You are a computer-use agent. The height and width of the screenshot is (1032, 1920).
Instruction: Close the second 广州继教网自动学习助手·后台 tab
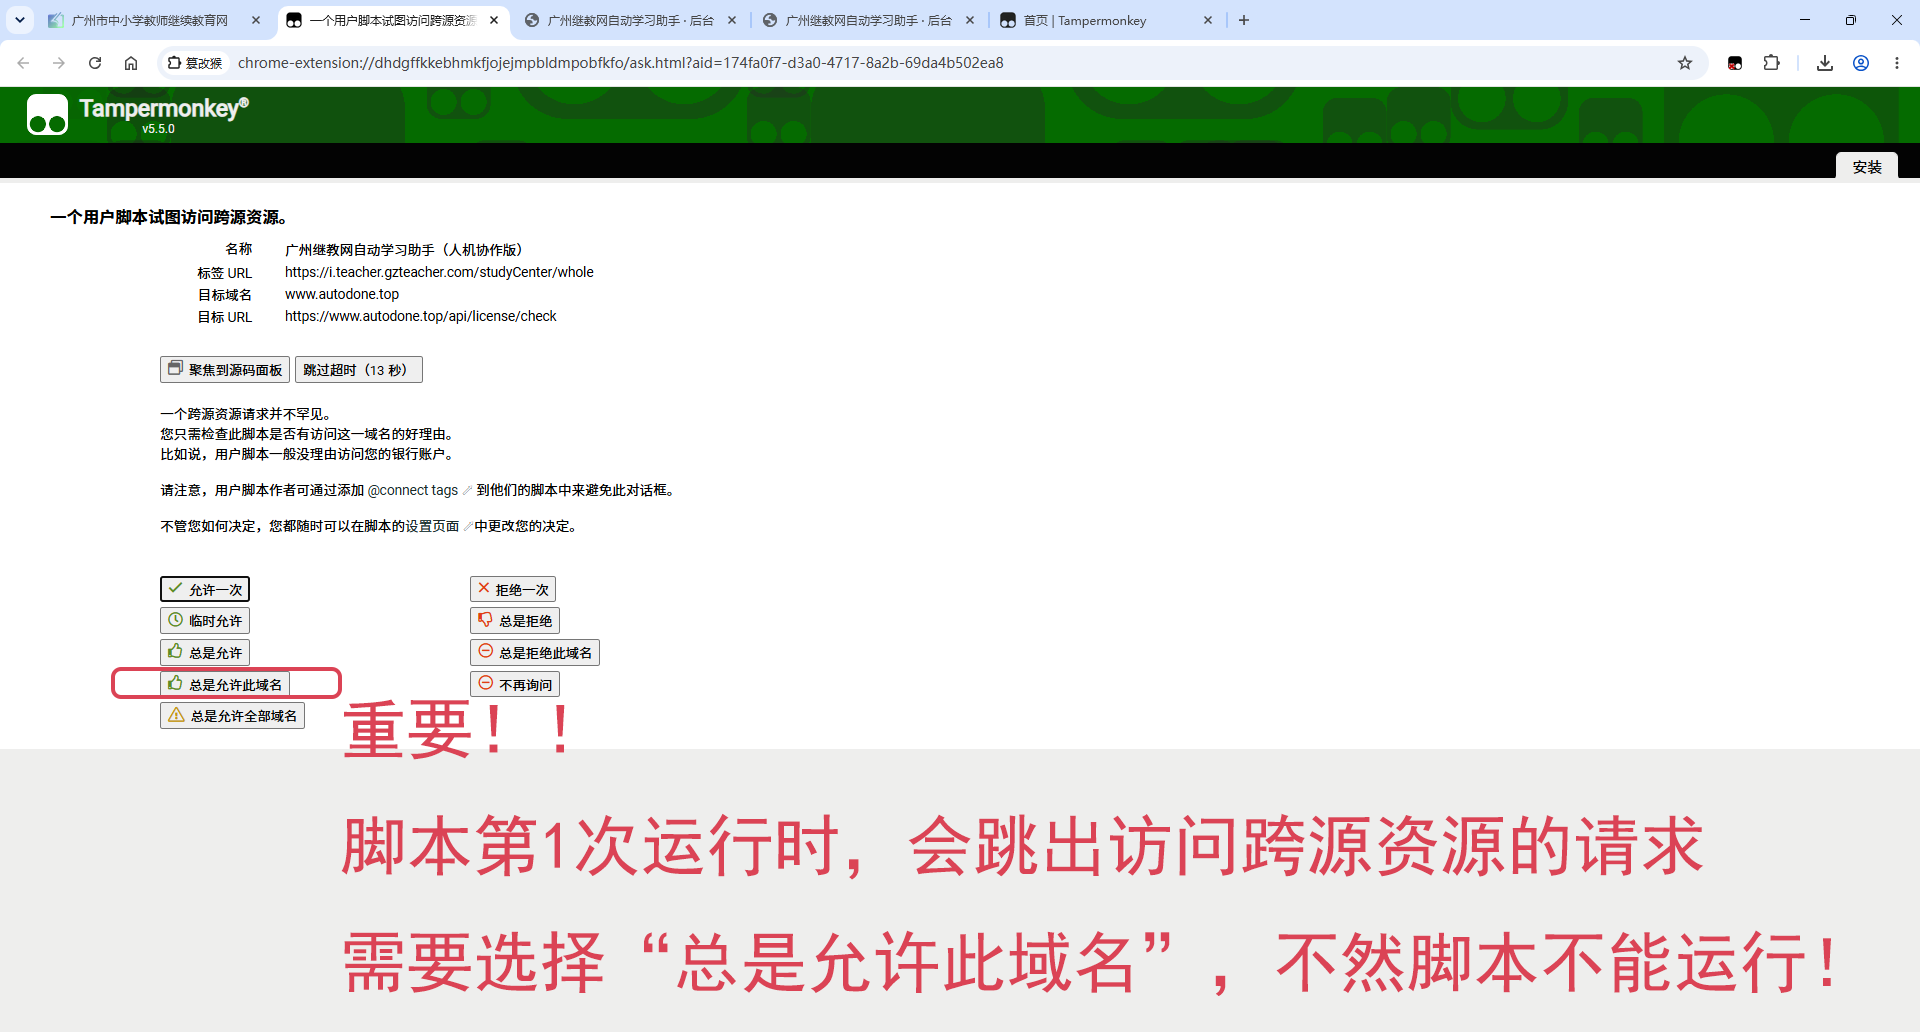[970, 20]
